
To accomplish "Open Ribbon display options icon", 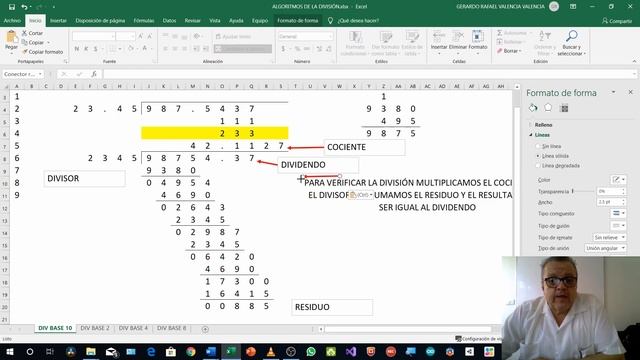I will pos(573,7).
